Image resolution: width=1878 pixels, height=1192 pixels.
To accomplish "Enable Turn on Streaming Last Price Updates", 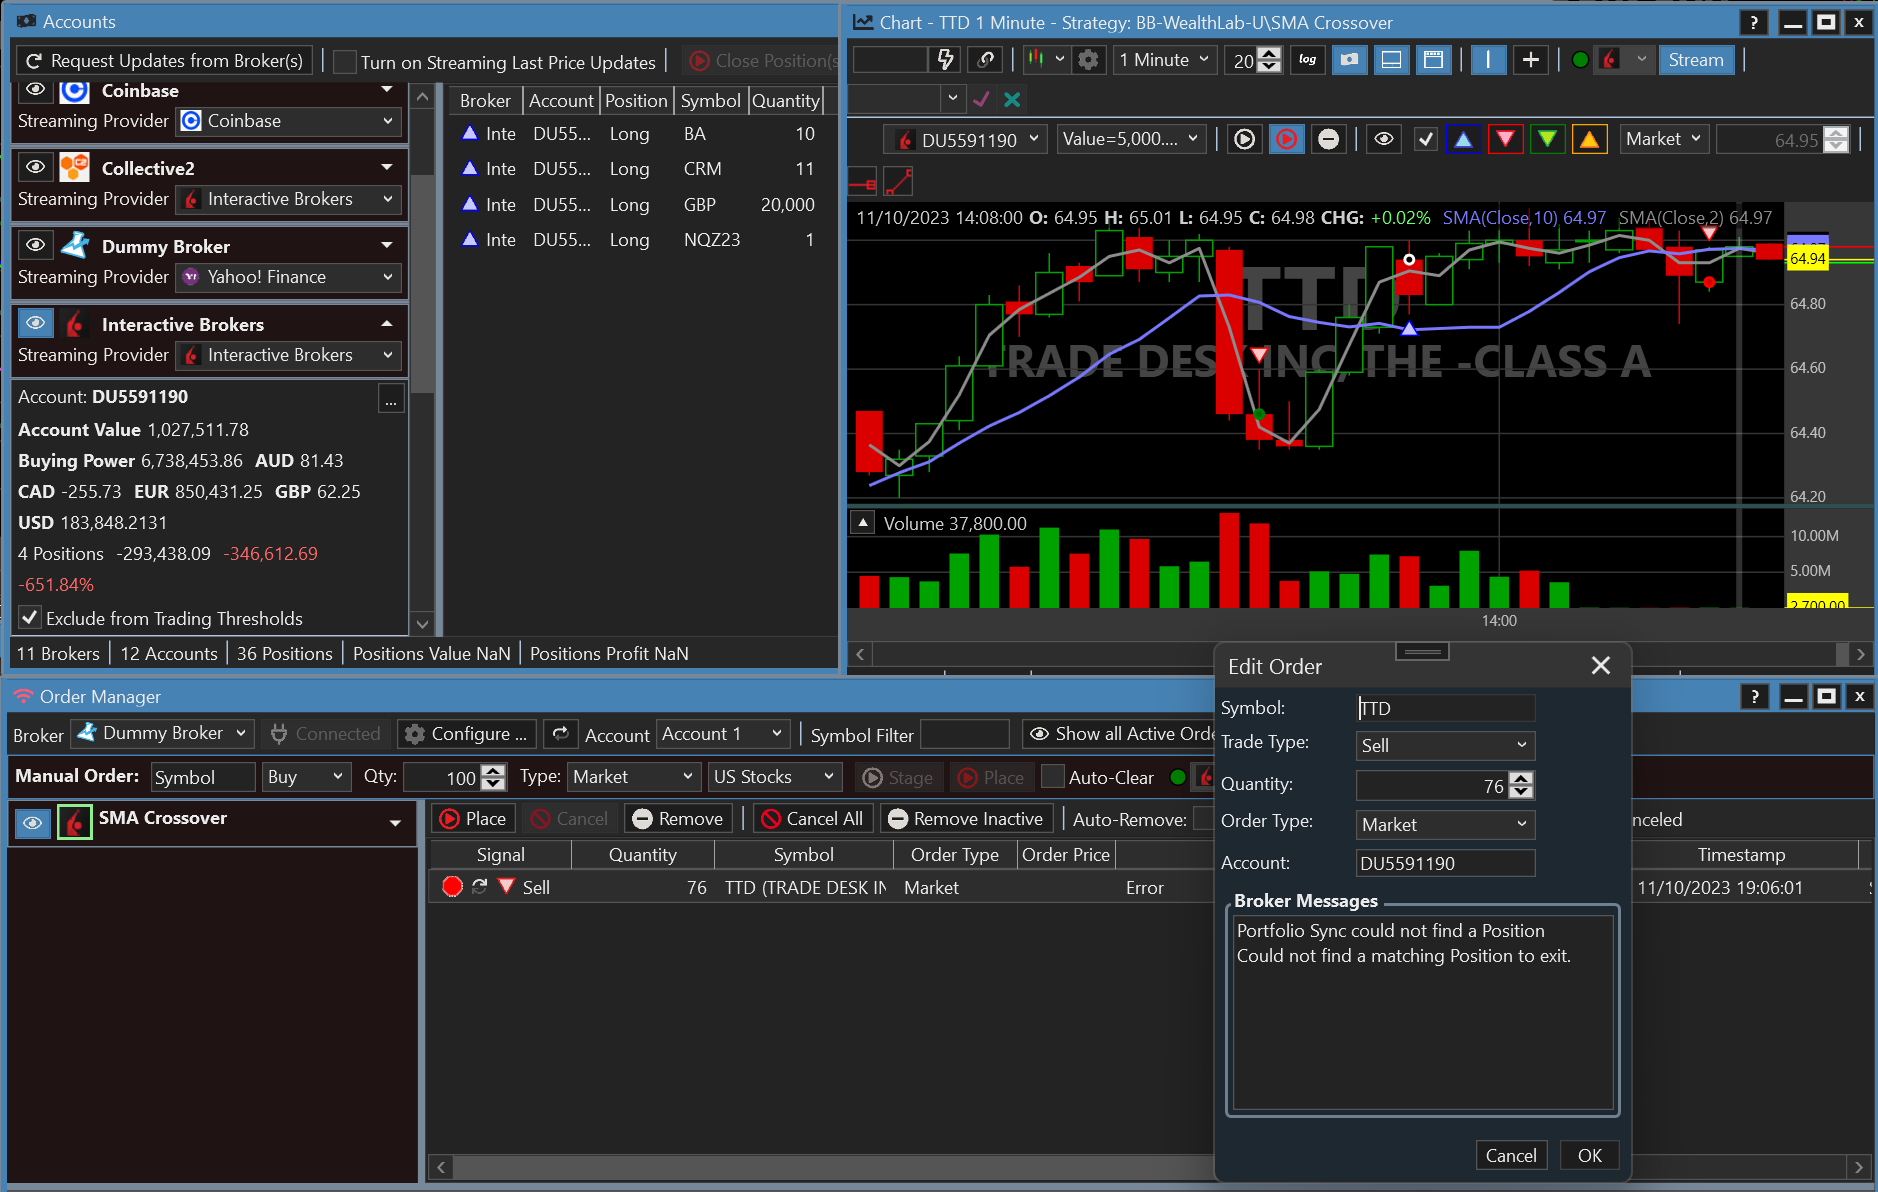I will (x=344, y=62).
